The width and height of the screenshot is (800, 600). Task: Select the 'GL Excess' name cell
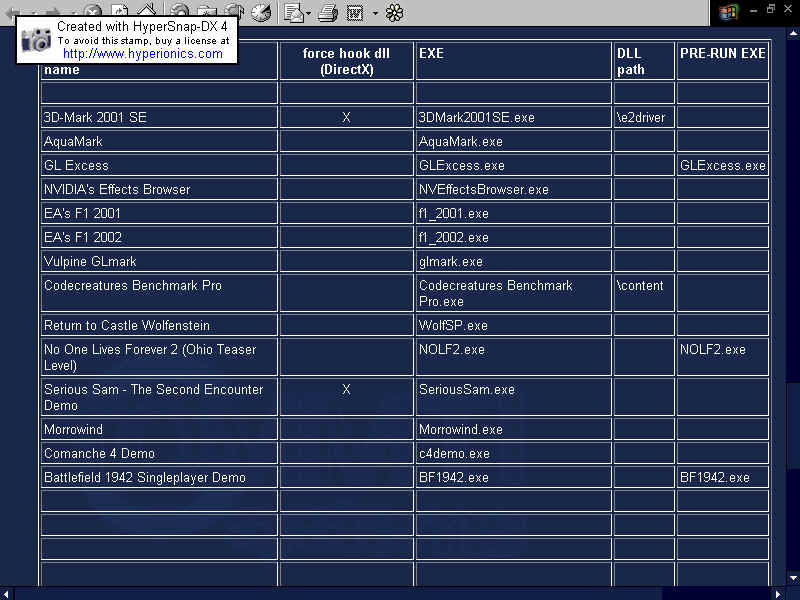coord(159,165)
